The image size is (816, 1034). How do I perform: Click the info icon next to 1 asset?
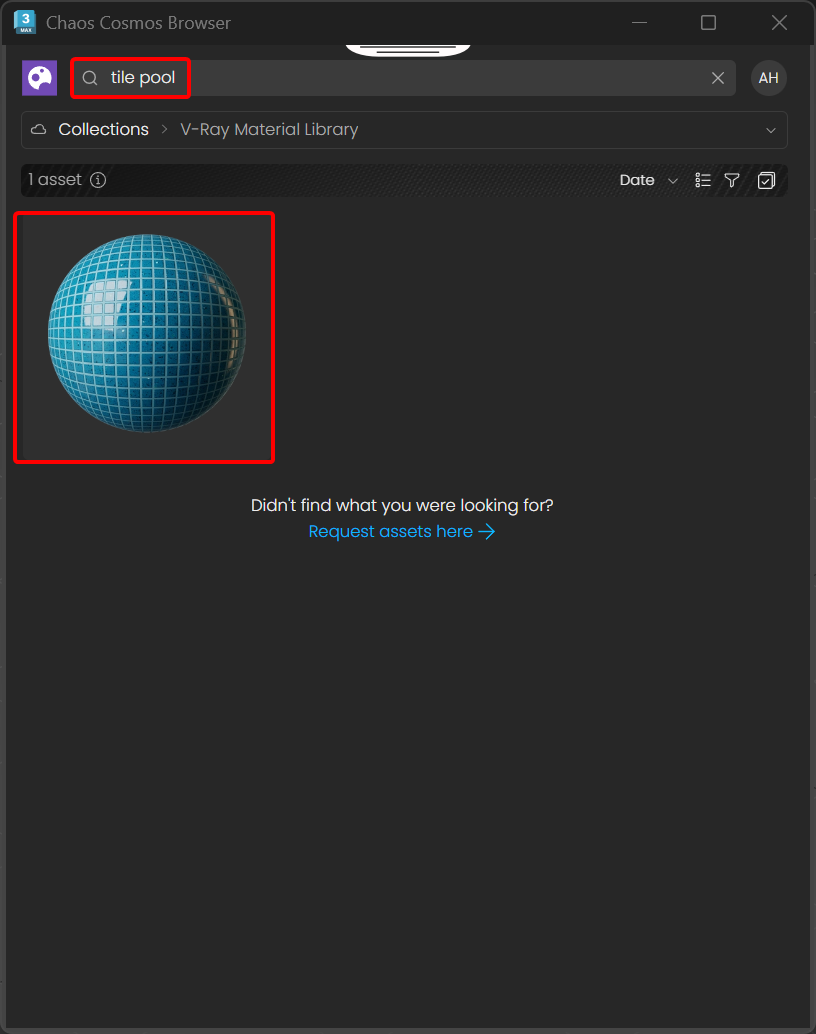click(98, 180)
